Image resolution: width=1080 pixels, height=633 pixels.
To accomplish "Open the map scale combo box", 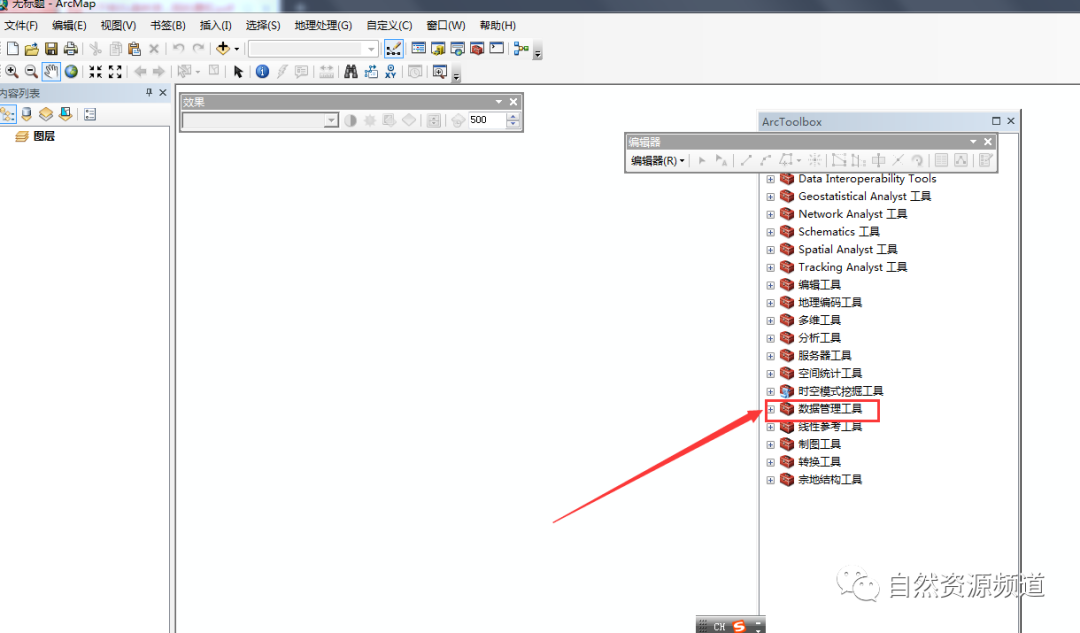I will [x=313, y=49].
